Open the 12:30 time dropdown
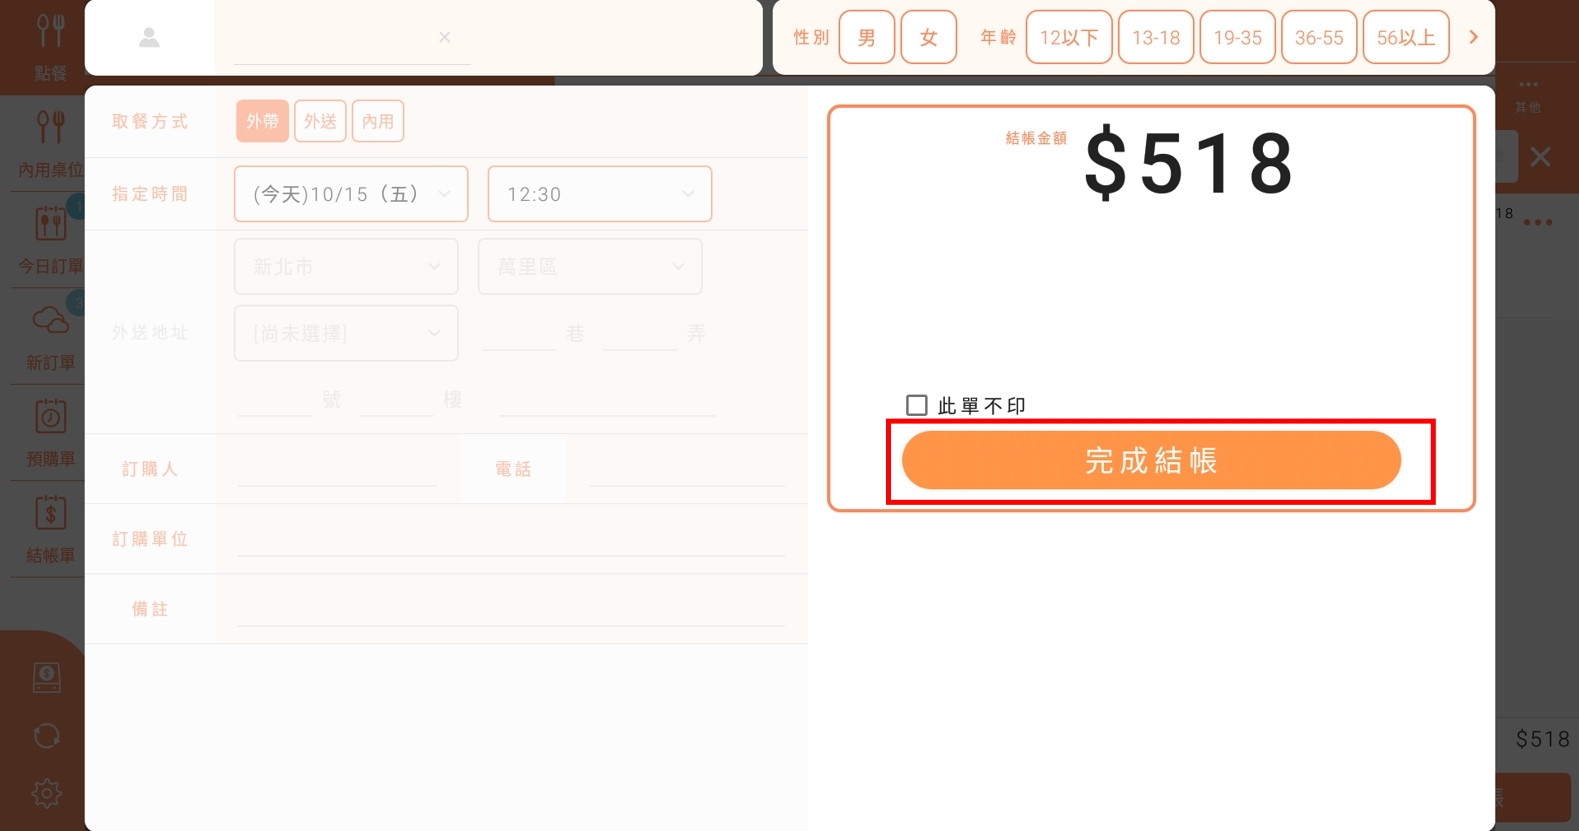This screenshot has height=831, width=1579. point(599,194)
